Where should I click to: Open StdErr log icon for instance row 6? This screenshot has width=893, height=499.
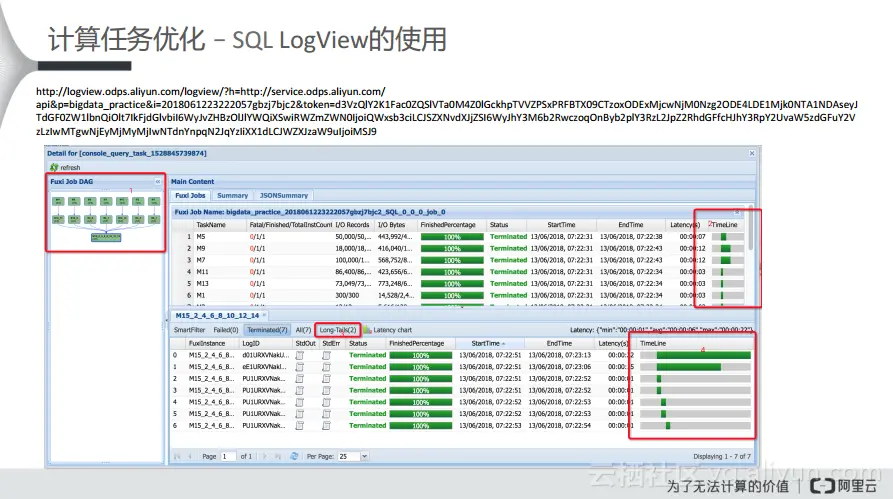coord(326,426)
